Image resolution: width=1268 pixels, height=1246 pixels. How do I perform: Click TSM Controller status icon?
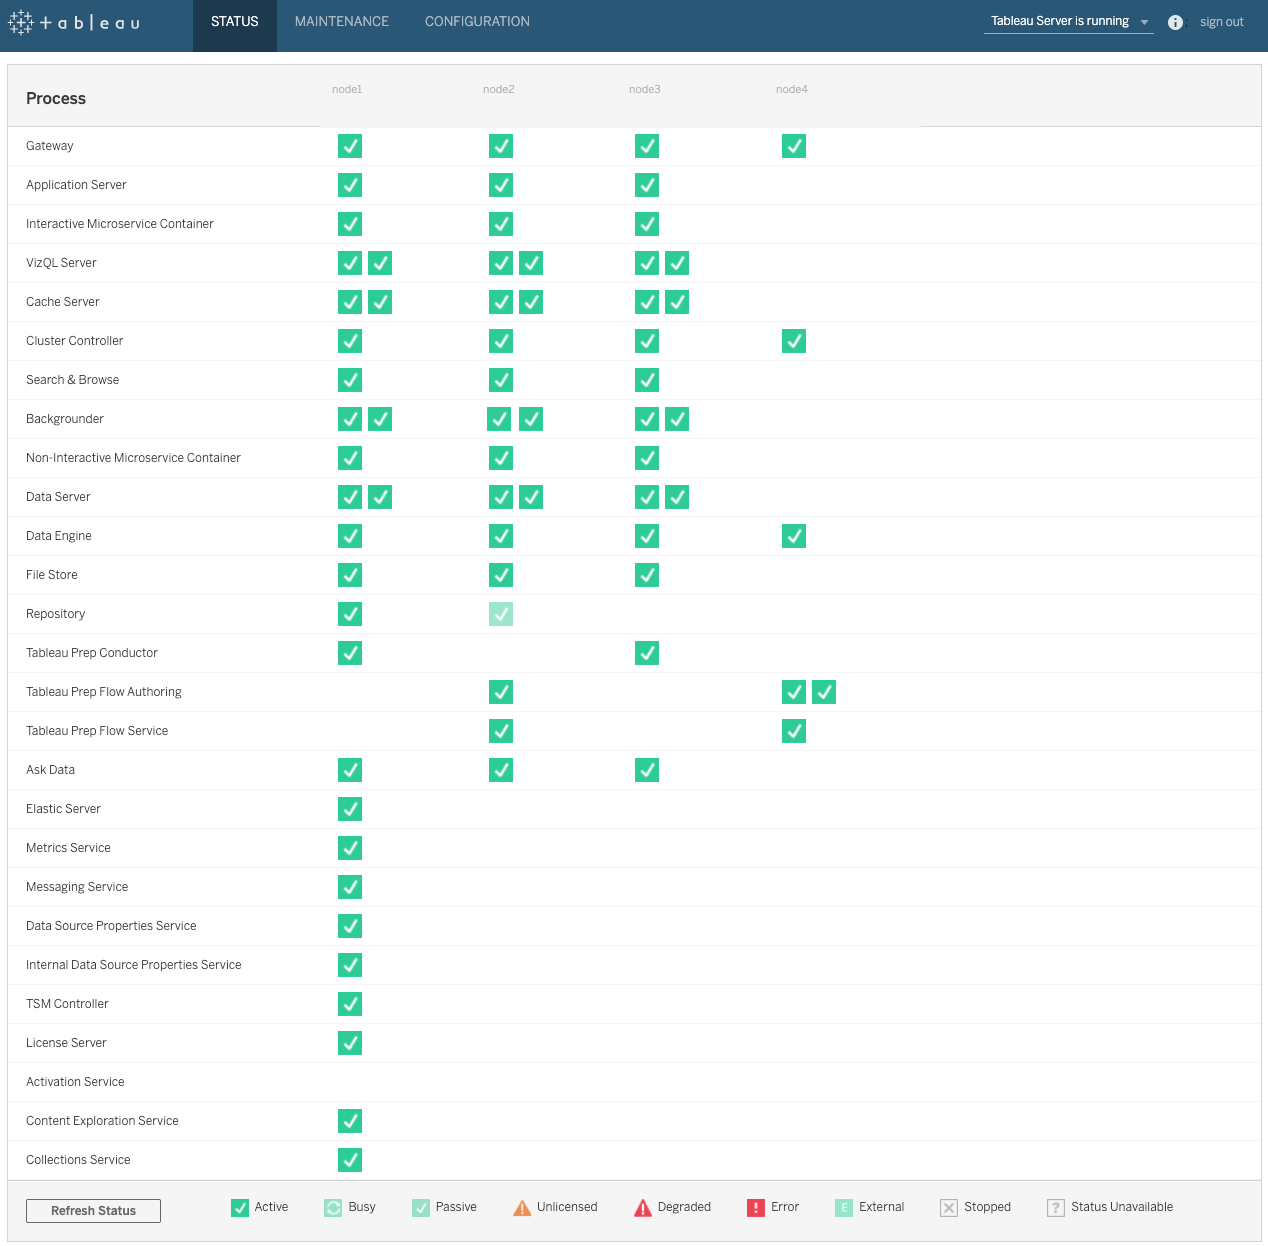(x=350, y=1004)
